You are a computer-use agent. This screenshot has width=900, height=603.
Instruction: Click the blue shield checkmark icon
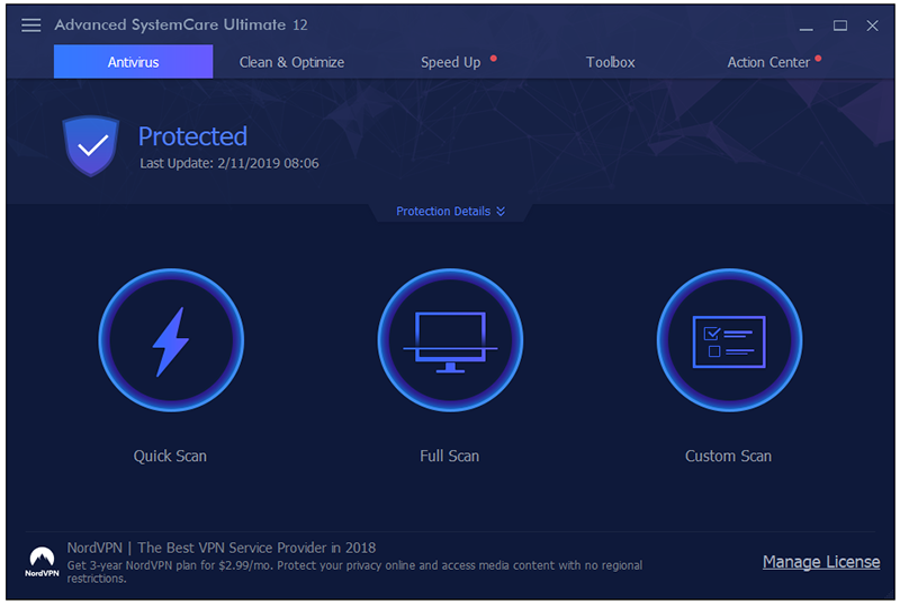(x=91, y=146)
